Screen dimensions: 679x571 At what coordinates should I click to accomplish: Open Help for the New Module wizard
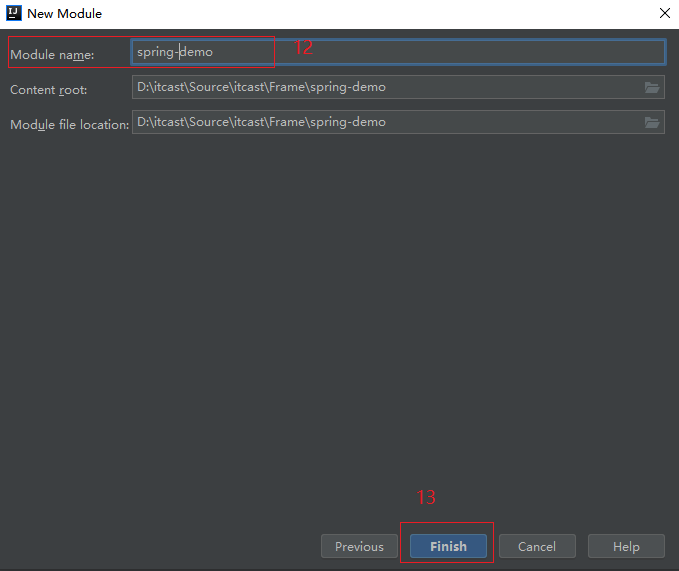tap(626, 546)
